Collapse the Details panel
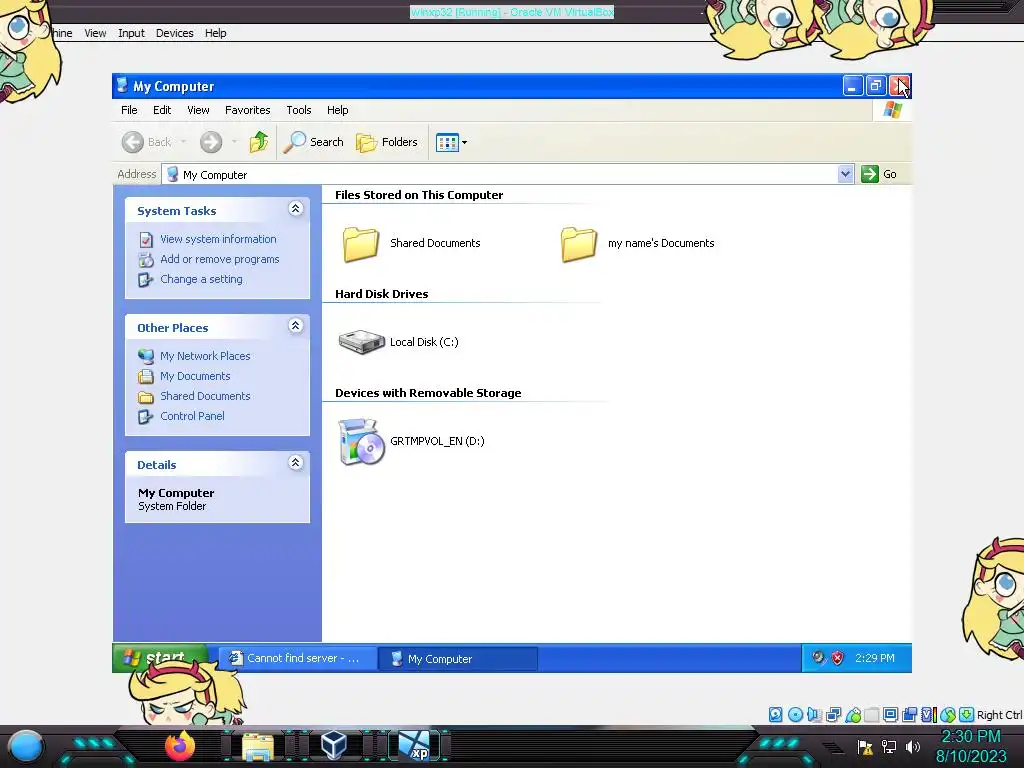The height and width of the screenshot is (768, 1024). (295, 463)
